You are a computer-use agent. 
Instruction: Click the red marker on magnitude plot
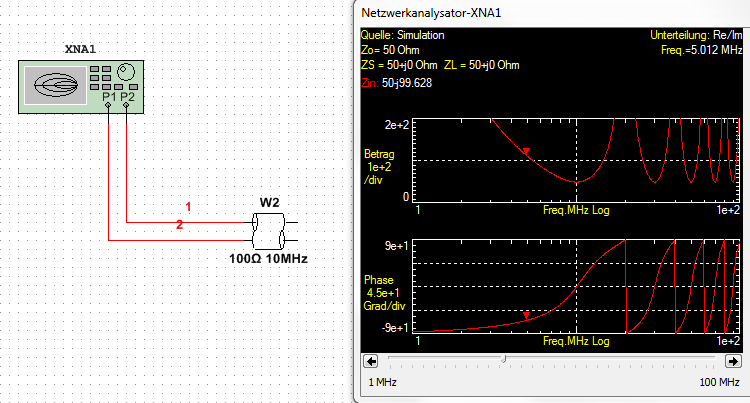pos(526,152)
